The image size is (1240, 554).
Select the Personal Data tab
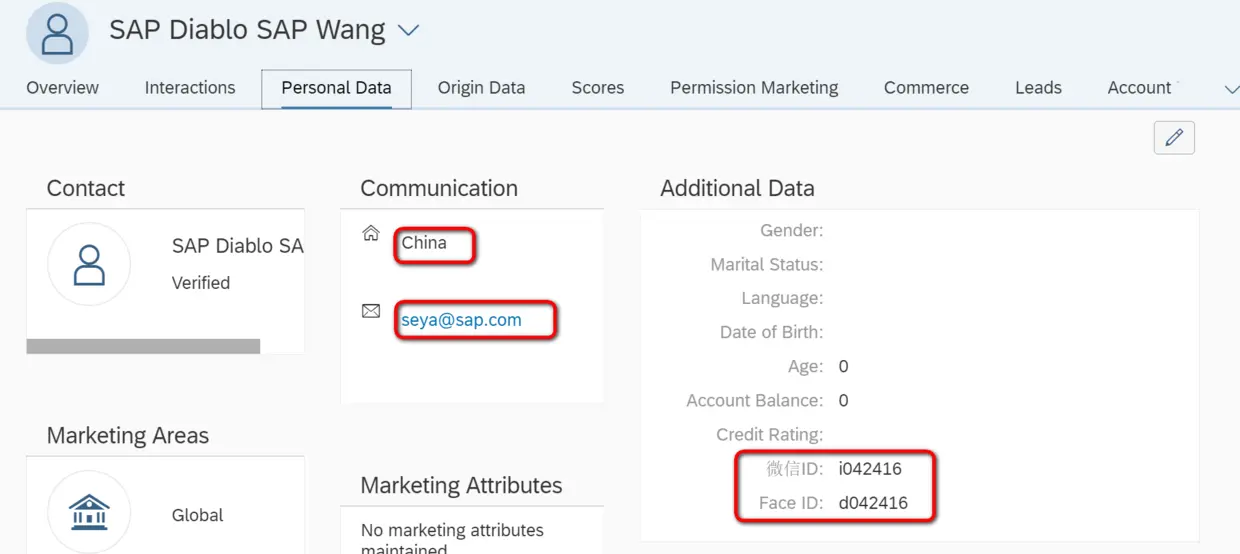[x=336, y=88]
